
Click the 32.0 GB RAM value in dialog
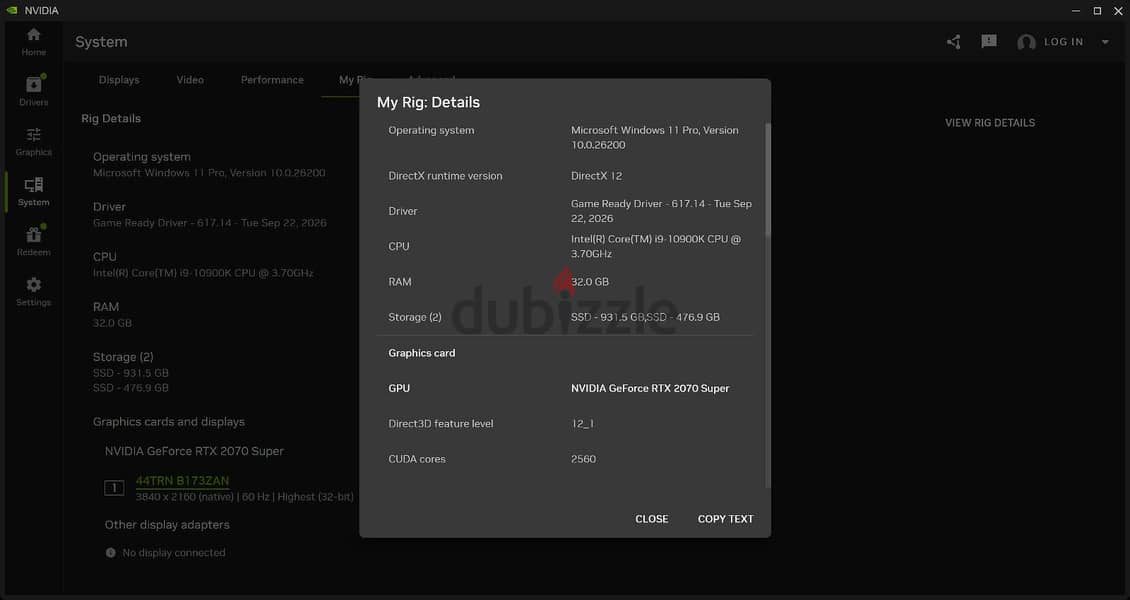point(590,282)
